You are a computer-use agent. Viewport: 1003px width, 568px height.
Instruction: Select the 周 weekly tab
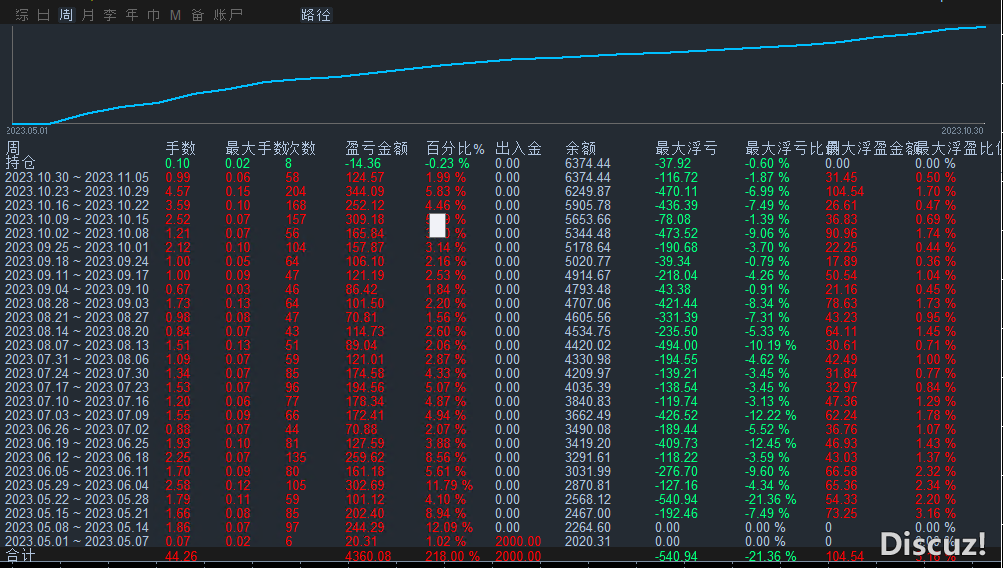[x=66, y=15]
